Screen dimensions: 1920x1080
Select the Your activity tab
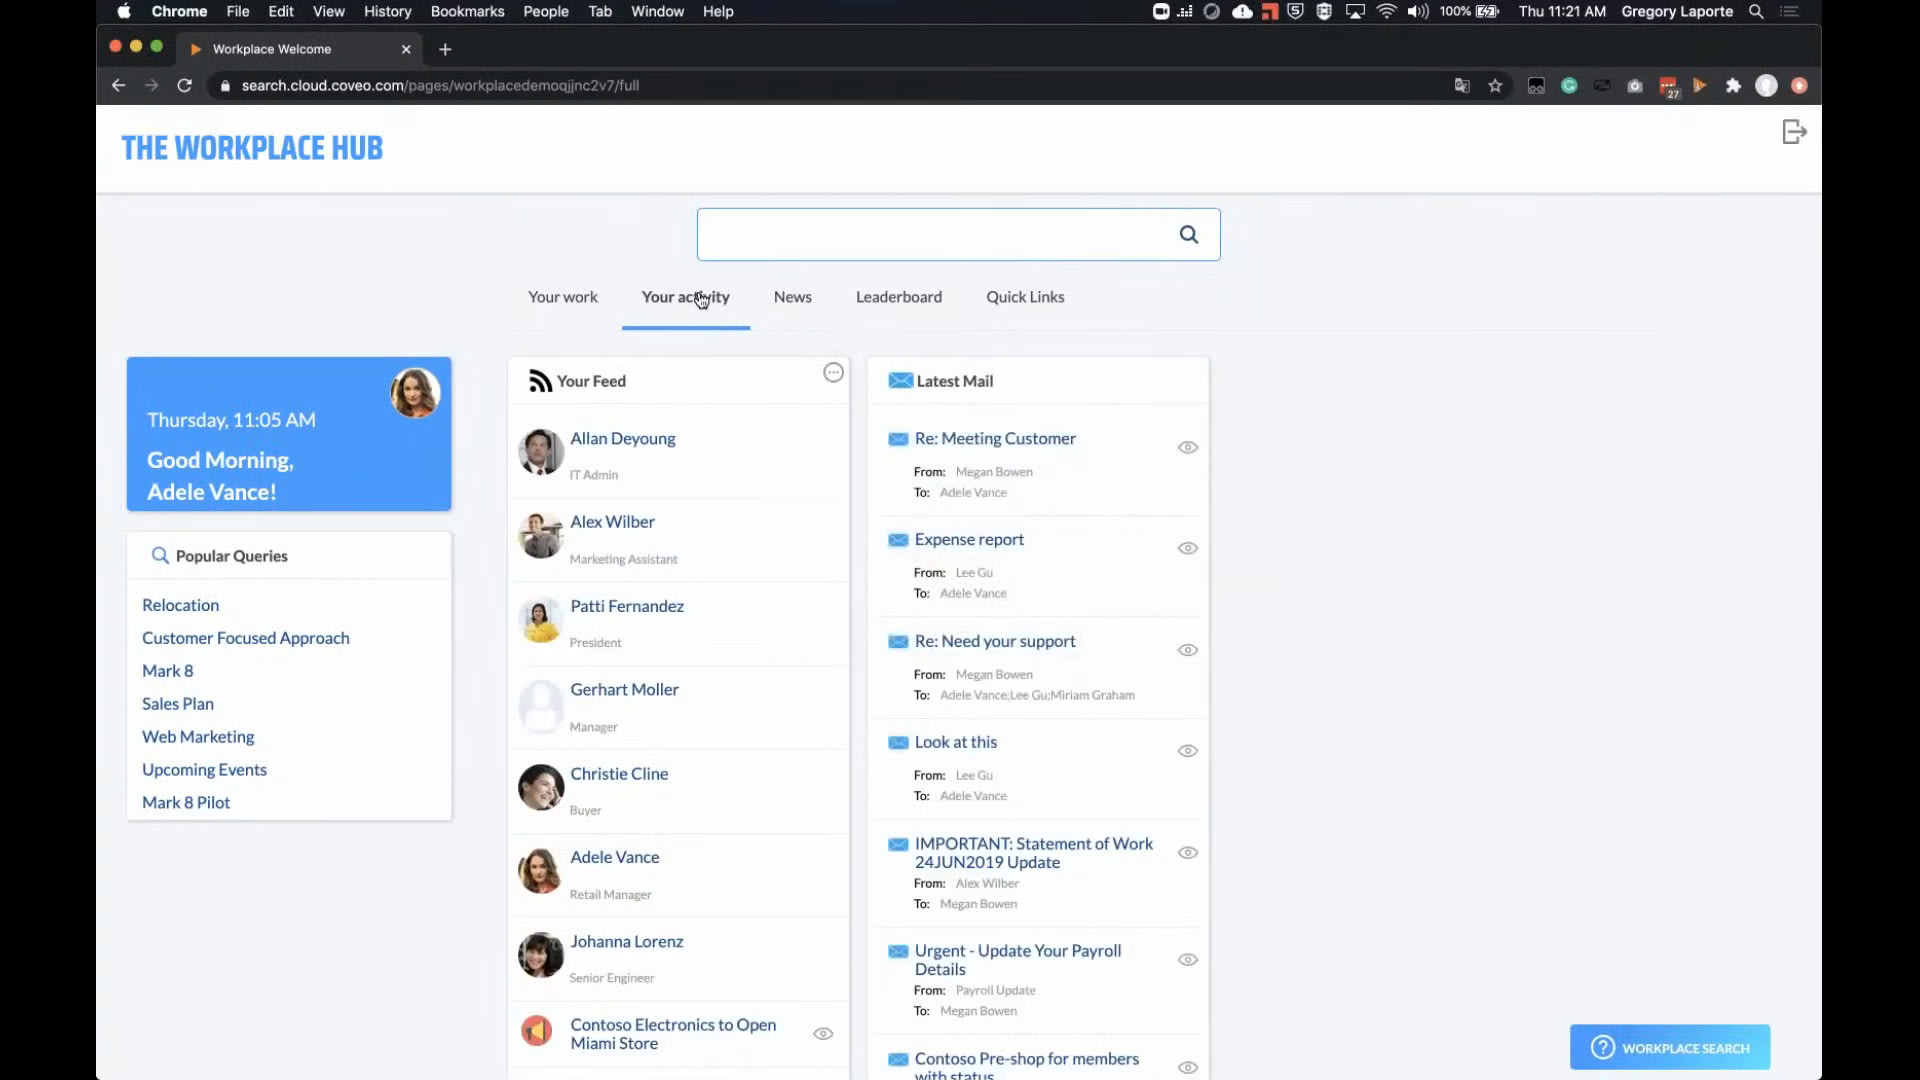pyautogui.click(x=686, y=297)
